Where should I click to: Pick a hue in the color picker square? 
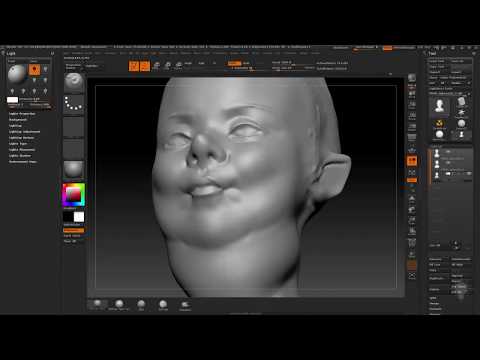click(x=74, y=195)
